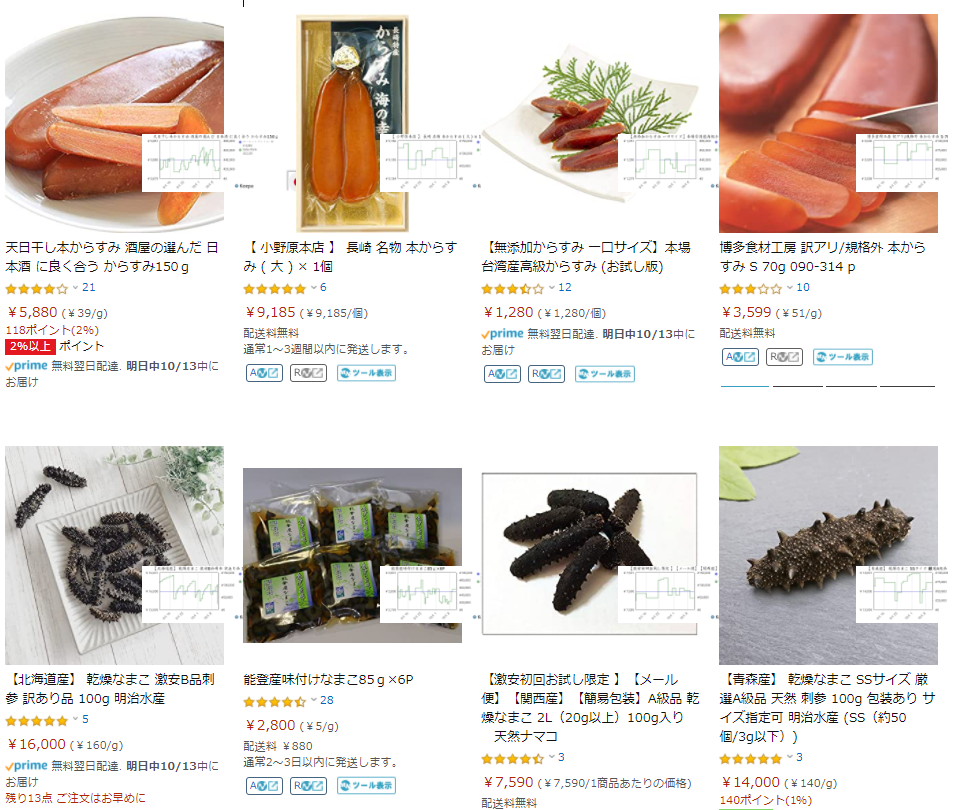This screenshot has width=959, height=810.
Task: Click ツール表示 under 博多食材工房 からすみ
Action: point(843,357)
